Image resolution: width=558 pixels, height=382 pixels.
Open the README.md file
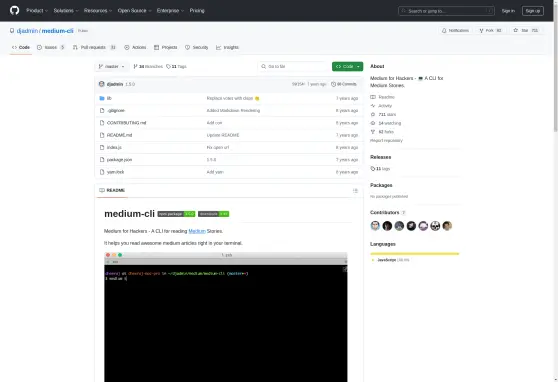[x=119, y=135]
